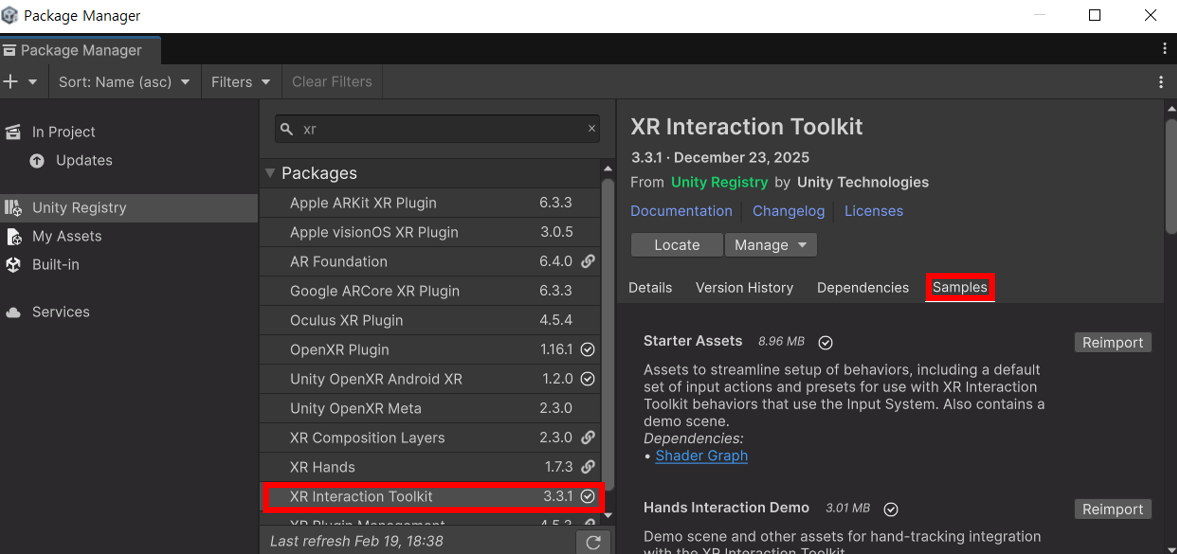Reimport the Hands Interaction Demo sample

[1112, 510]
